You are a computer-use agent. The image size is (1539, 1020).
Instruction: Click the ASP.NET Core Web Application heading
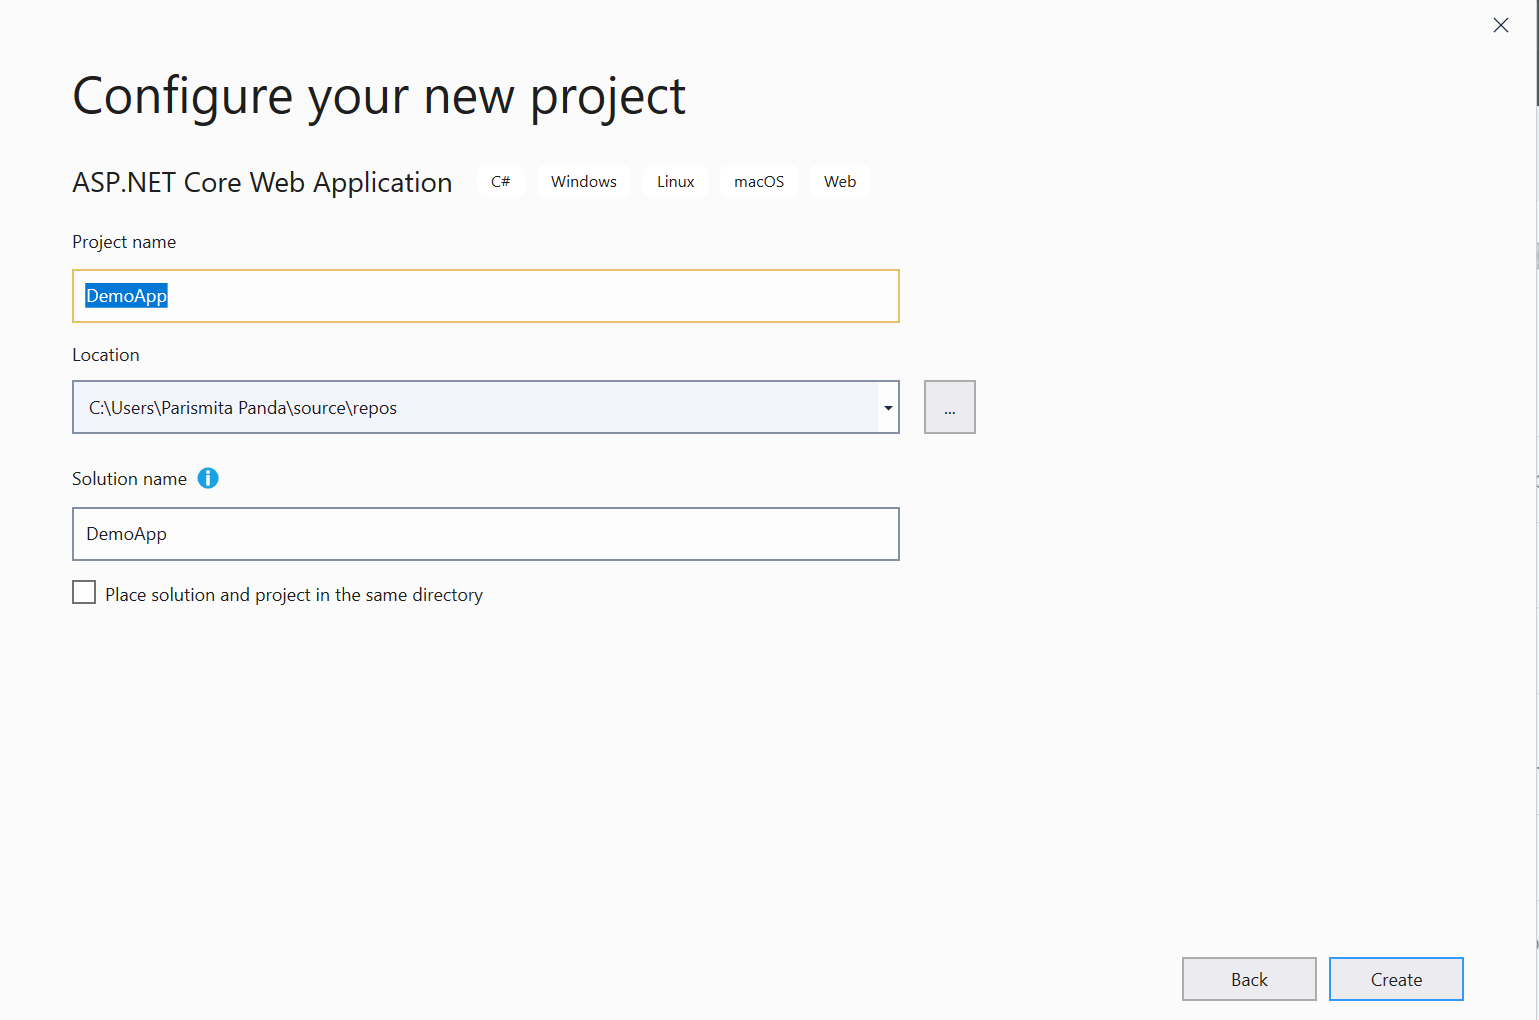coord(262,182)
